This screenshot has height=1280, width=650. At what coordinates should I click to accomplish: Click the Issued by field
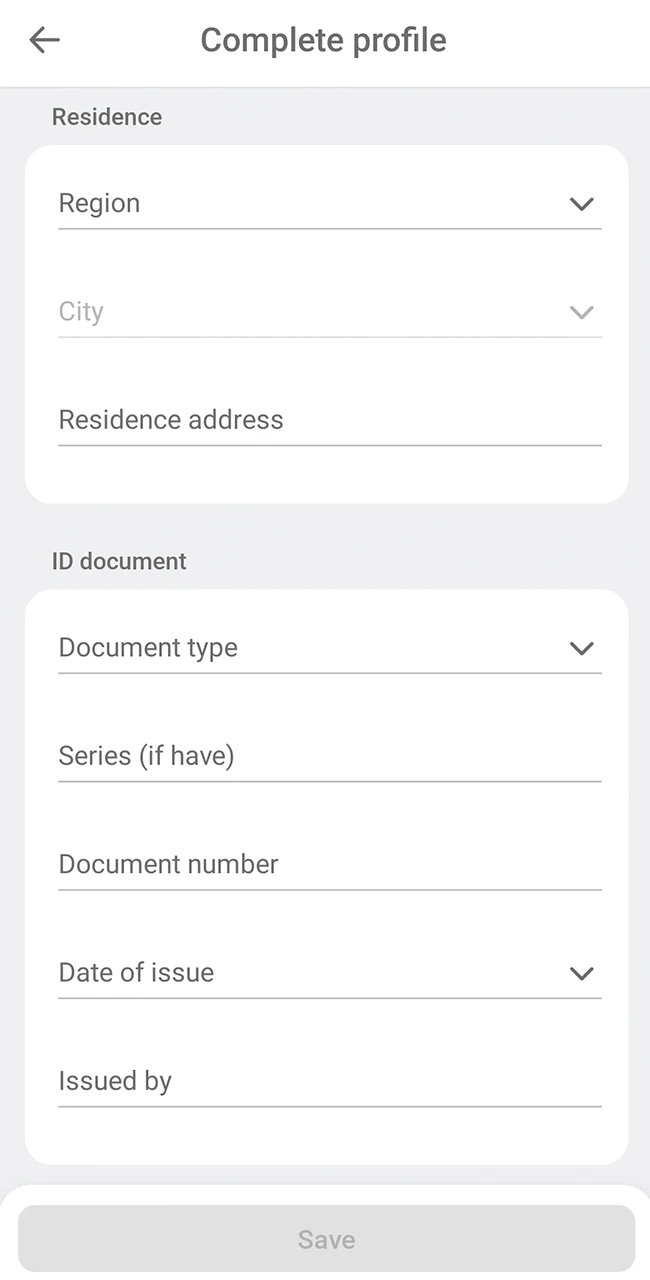tap(325, 1081)
